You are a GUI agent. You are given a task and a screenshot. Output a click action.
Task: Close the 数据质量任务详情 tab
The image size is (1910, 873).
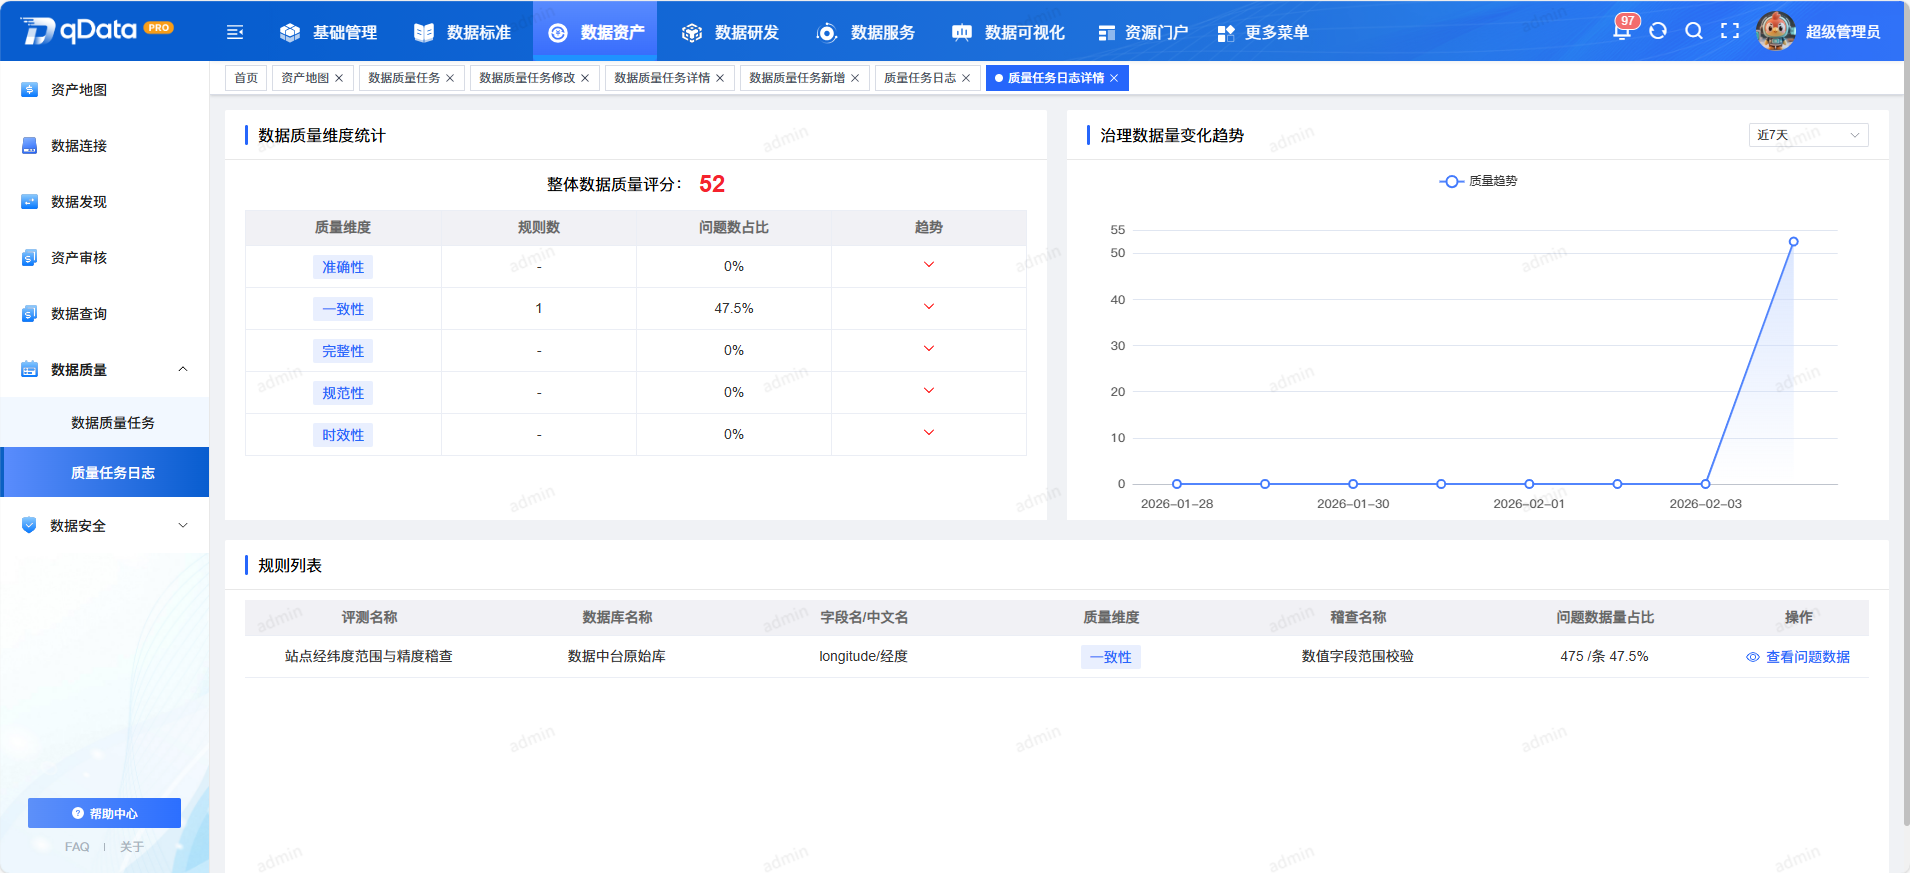pos(720,78)
